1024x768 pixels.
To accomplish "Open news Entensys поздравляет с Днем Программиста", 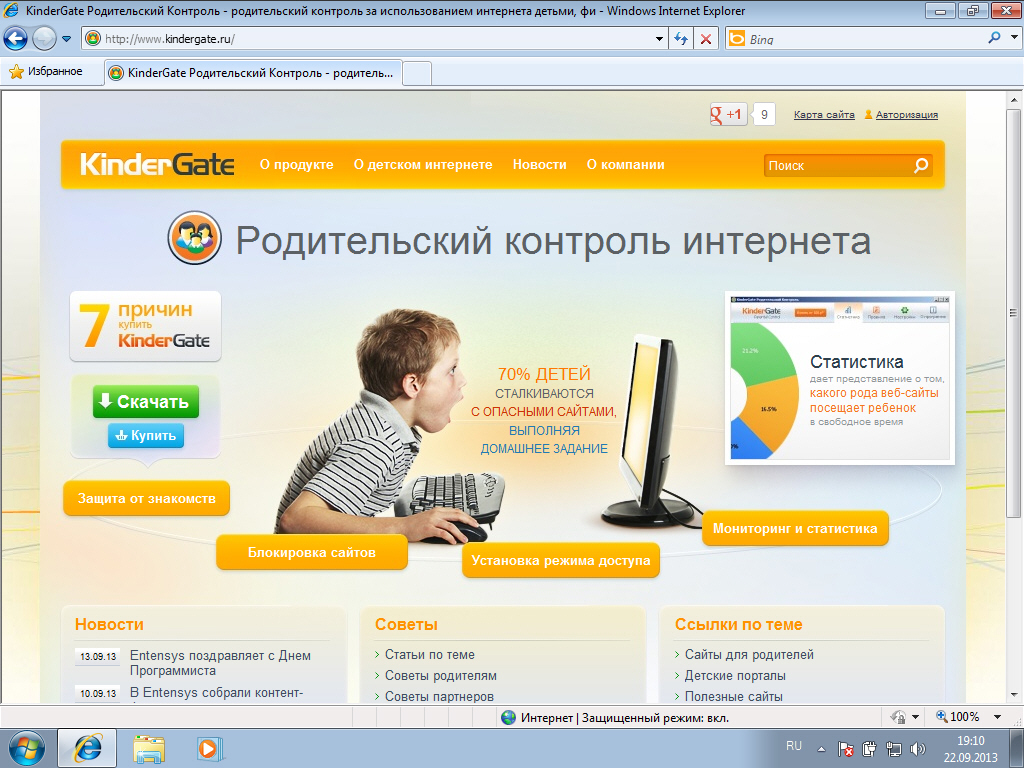I will click(220, 663).
